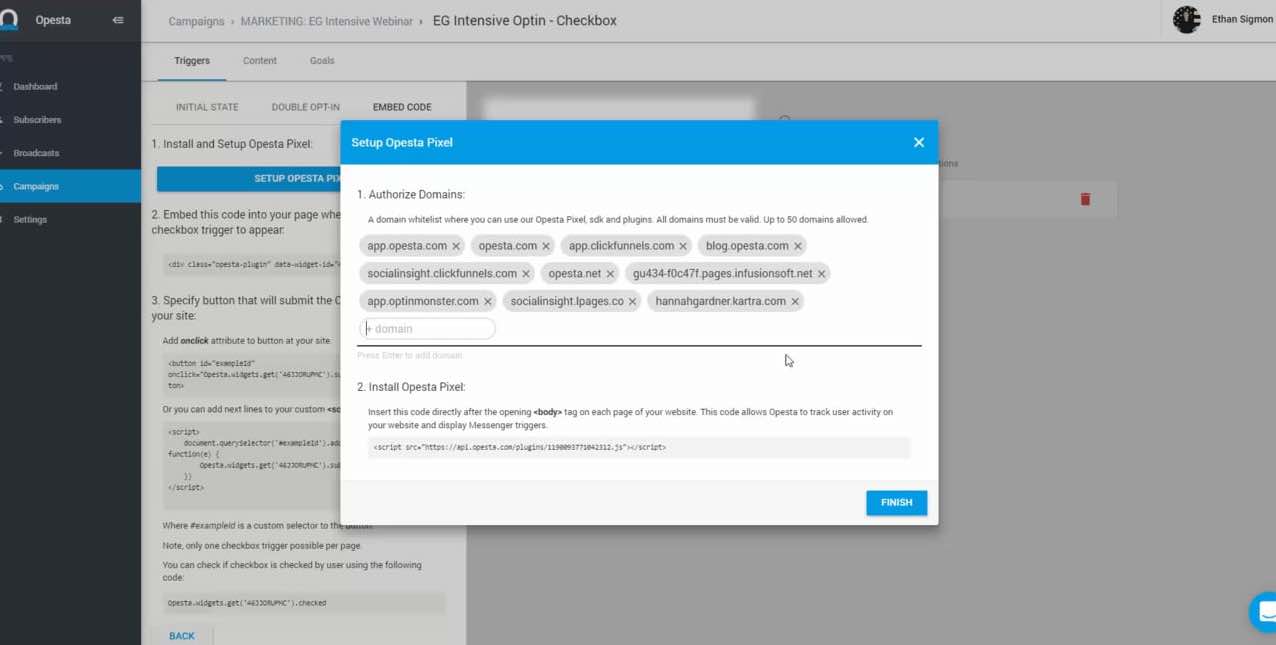
Task: Collapse the Opesta sidebar menu
Action: pos(118,20)
